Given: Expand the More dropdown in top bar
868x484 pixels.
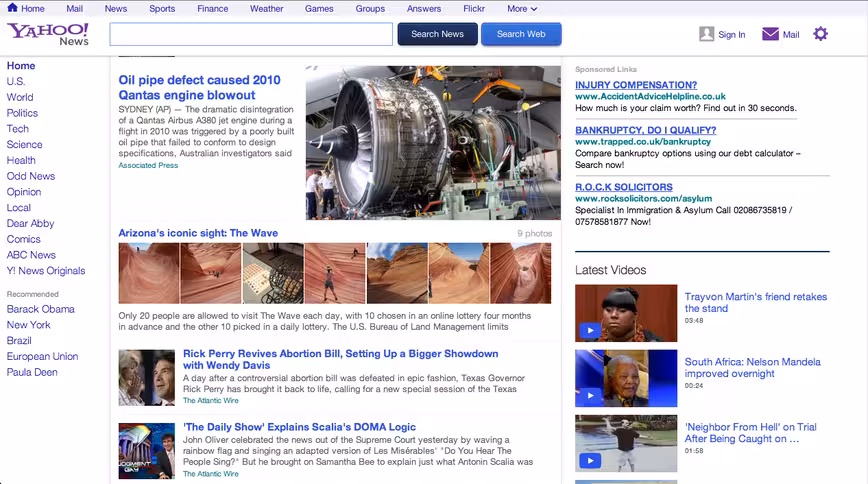Looking at the screenshot, I should tap(522, 9).
